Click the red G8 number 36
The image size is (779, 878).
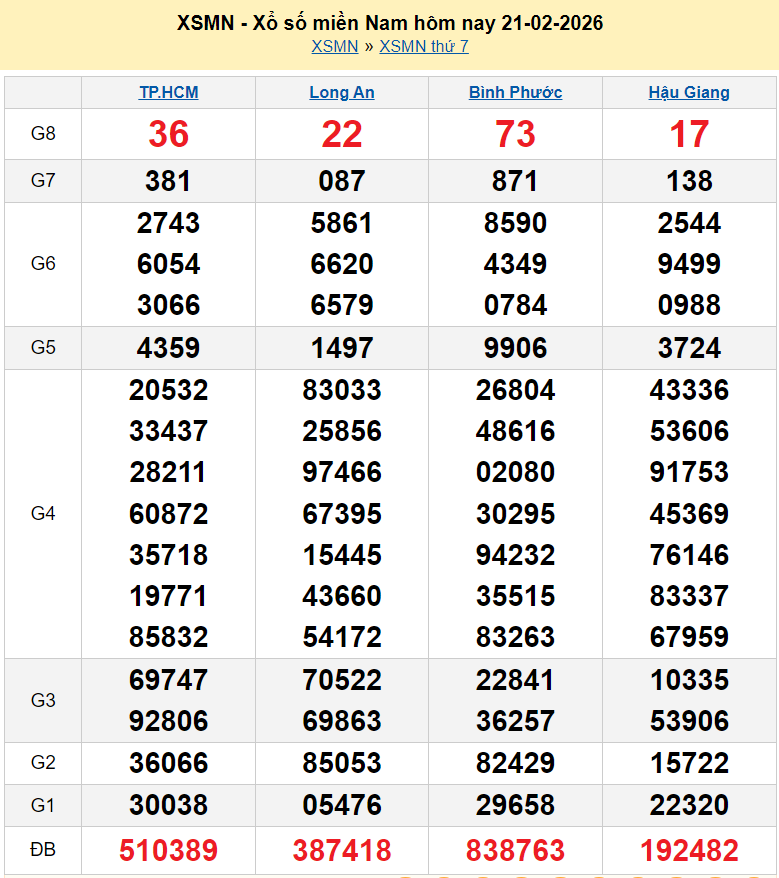168,134
